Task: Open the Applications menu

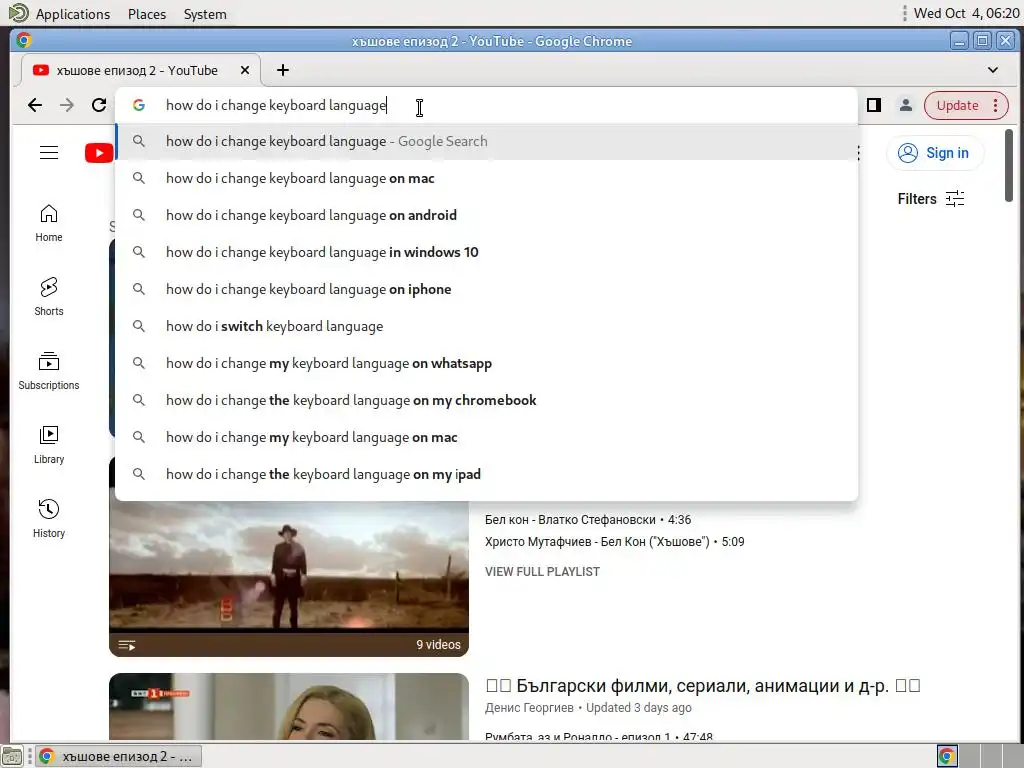Action: (x=72, y=14)
